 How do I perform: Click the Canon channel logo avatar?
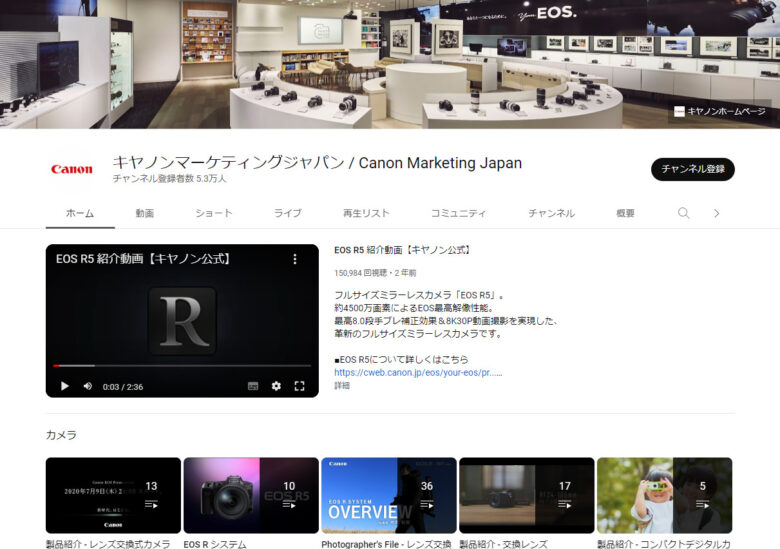point(72,170)
